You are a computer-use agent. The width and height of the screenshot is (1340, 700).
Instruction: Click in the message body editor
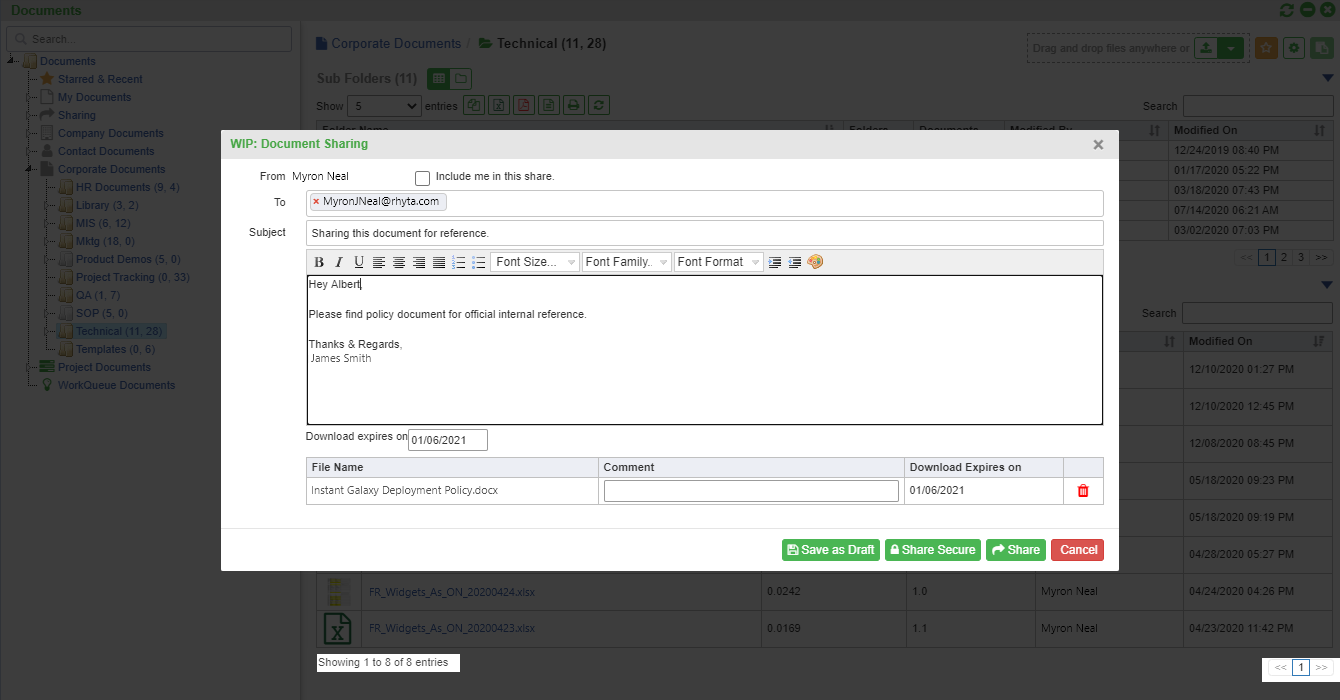coord(705,350)
